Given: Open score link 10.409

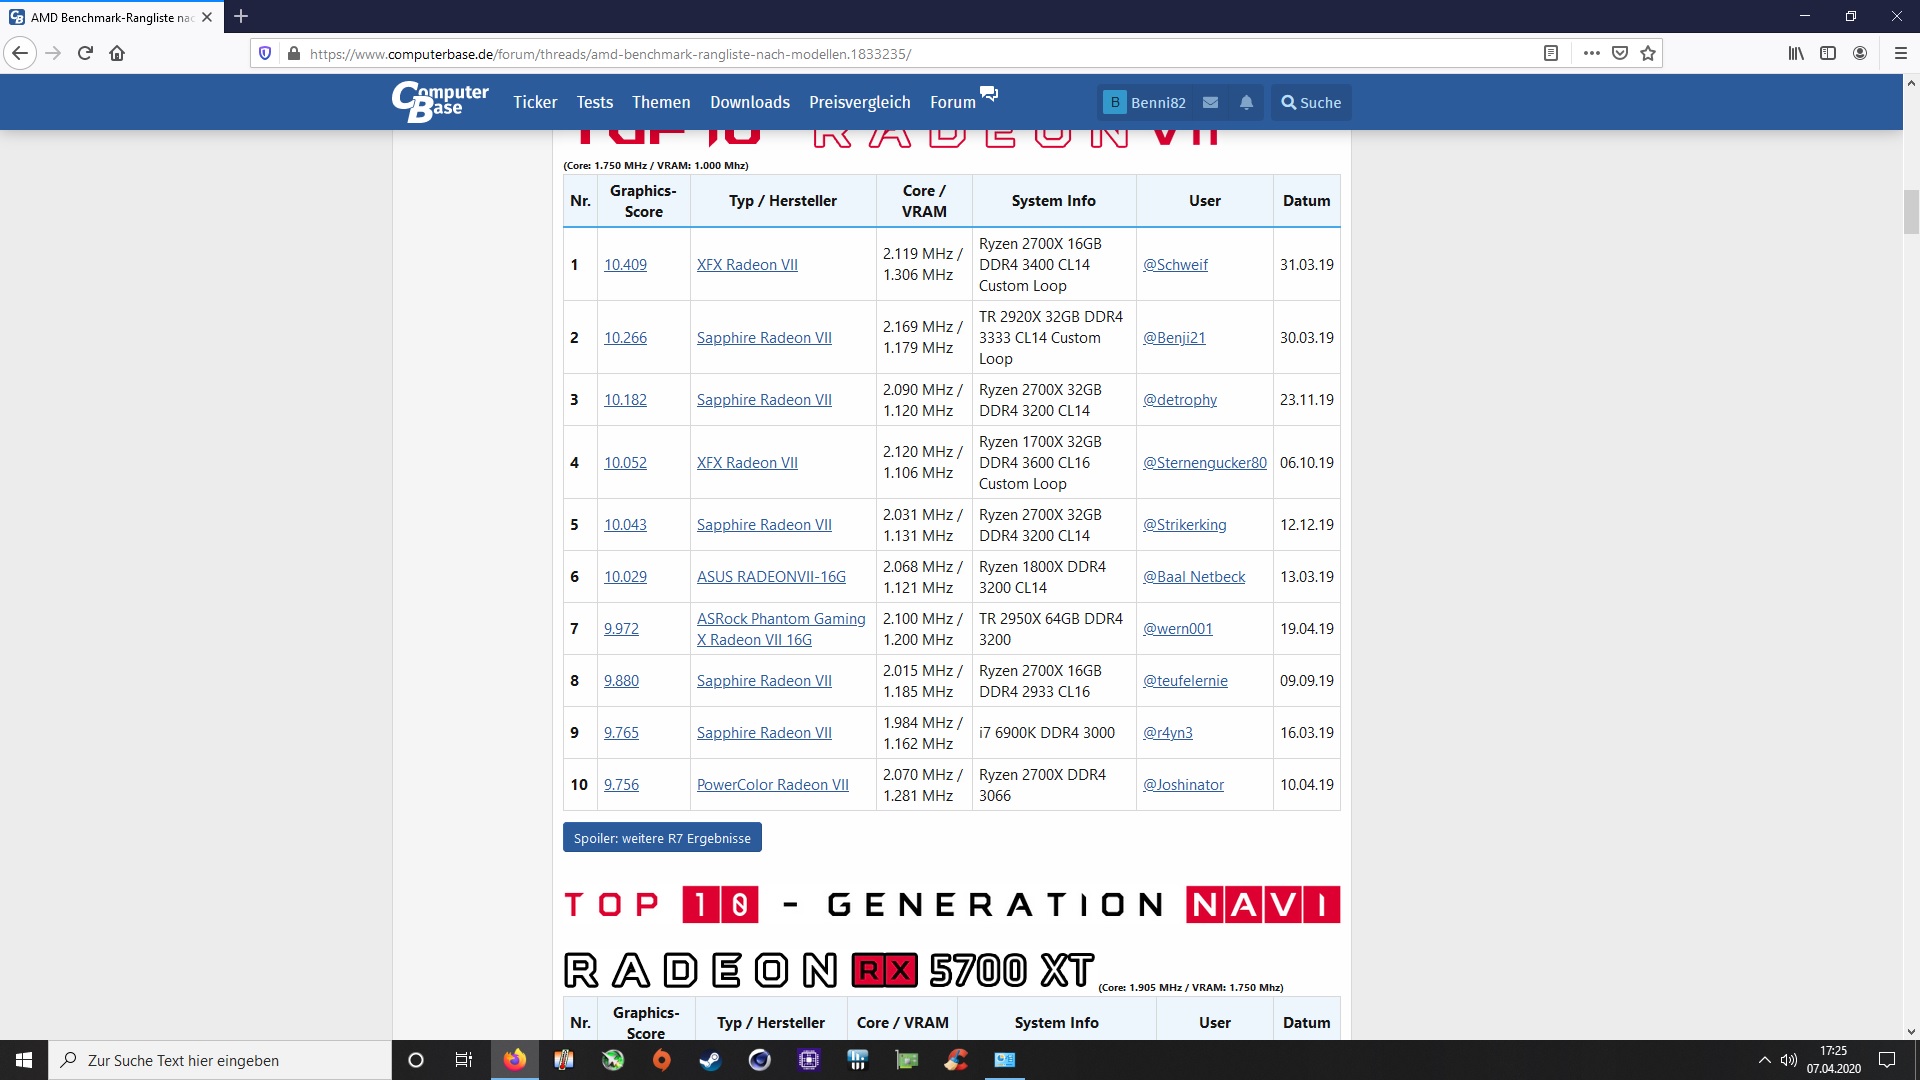Looking at the screenshot, I should 625,265.
